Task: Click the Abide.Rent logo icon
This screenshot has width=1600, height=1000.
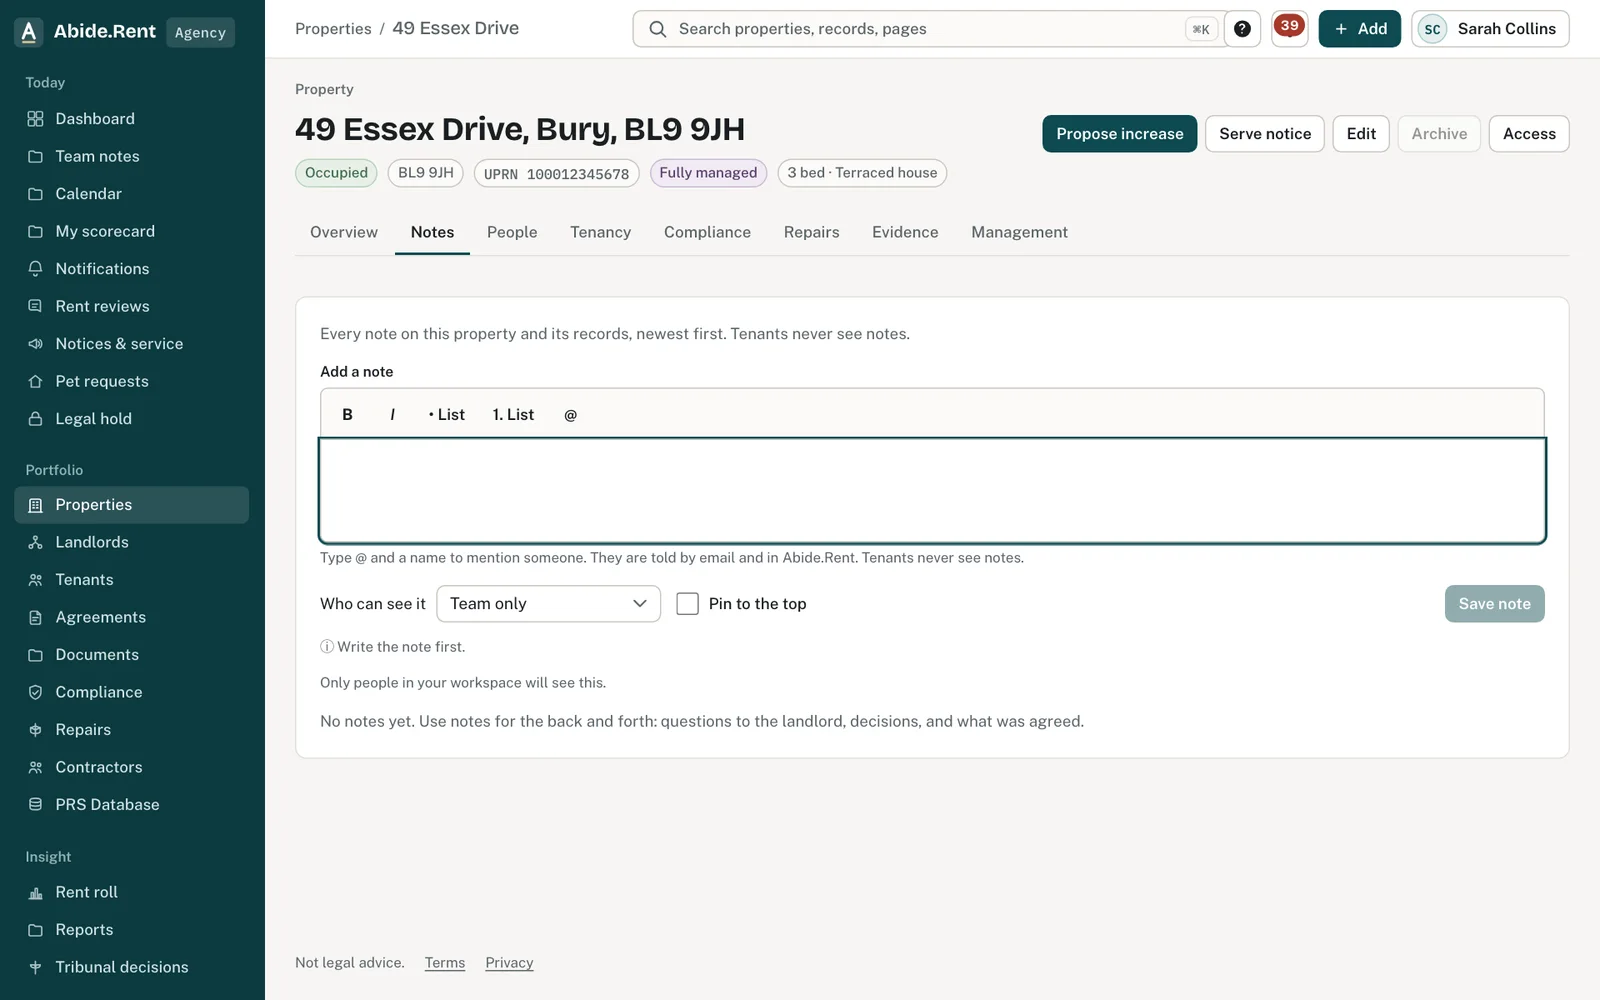Action: coord(29,32)
